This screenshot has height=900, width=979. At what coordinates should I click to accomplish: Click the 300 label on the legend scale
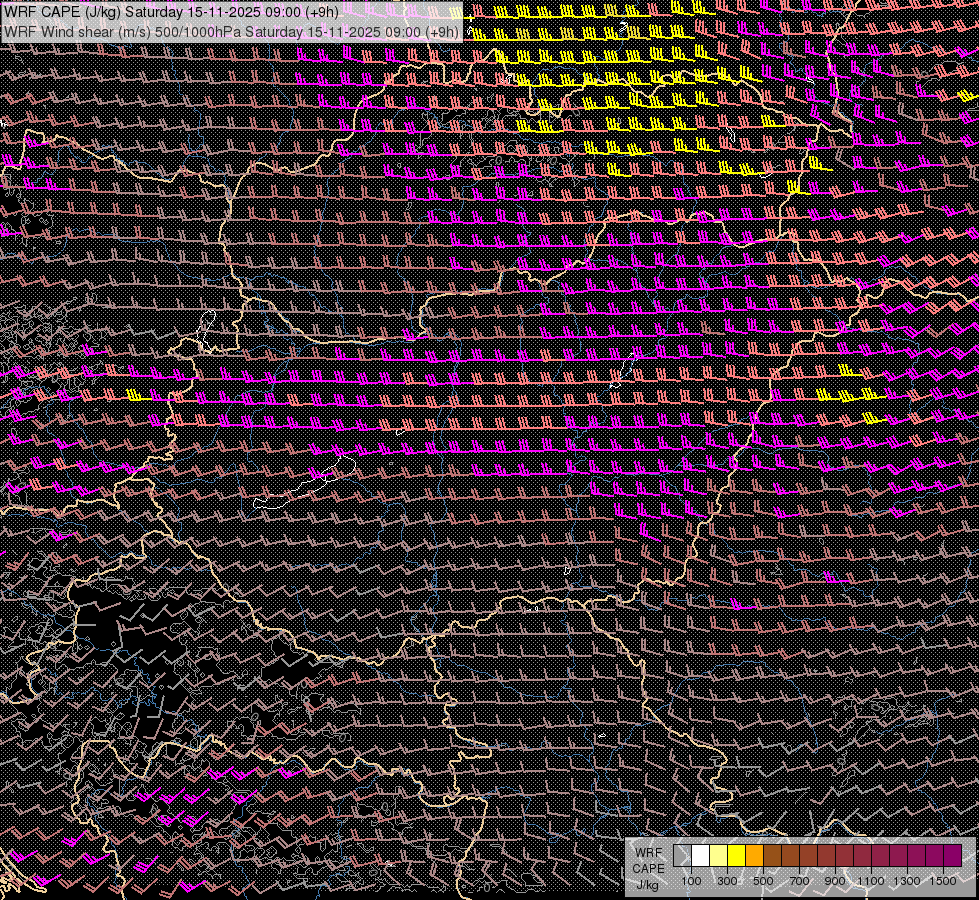pos(727,881)
